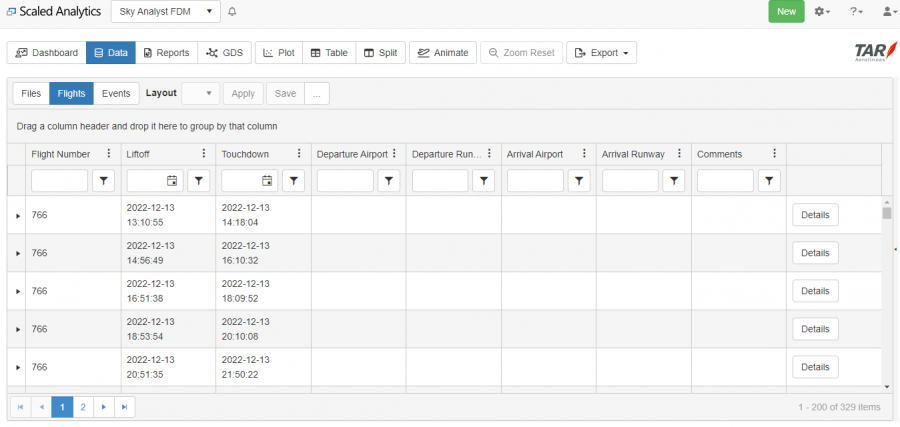Open Details for the 13:10:55 flight
The height and width of the screenshot is (427, 900).
(815, 215)
